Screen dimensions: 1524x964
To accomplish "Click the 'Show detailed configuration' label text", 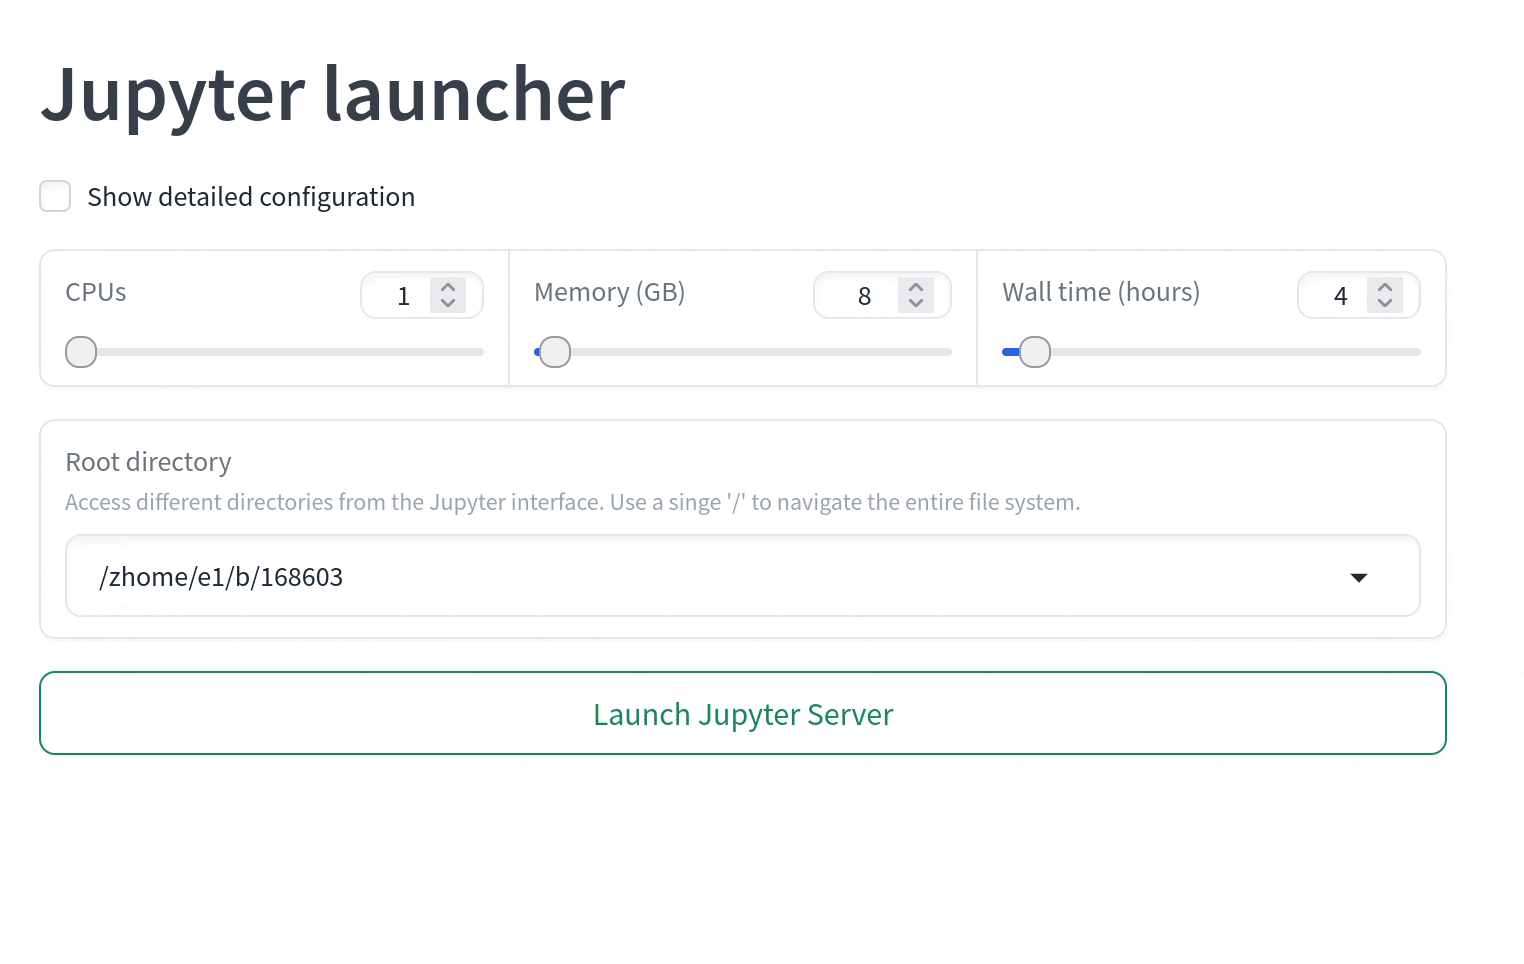I will click(250, 197).
